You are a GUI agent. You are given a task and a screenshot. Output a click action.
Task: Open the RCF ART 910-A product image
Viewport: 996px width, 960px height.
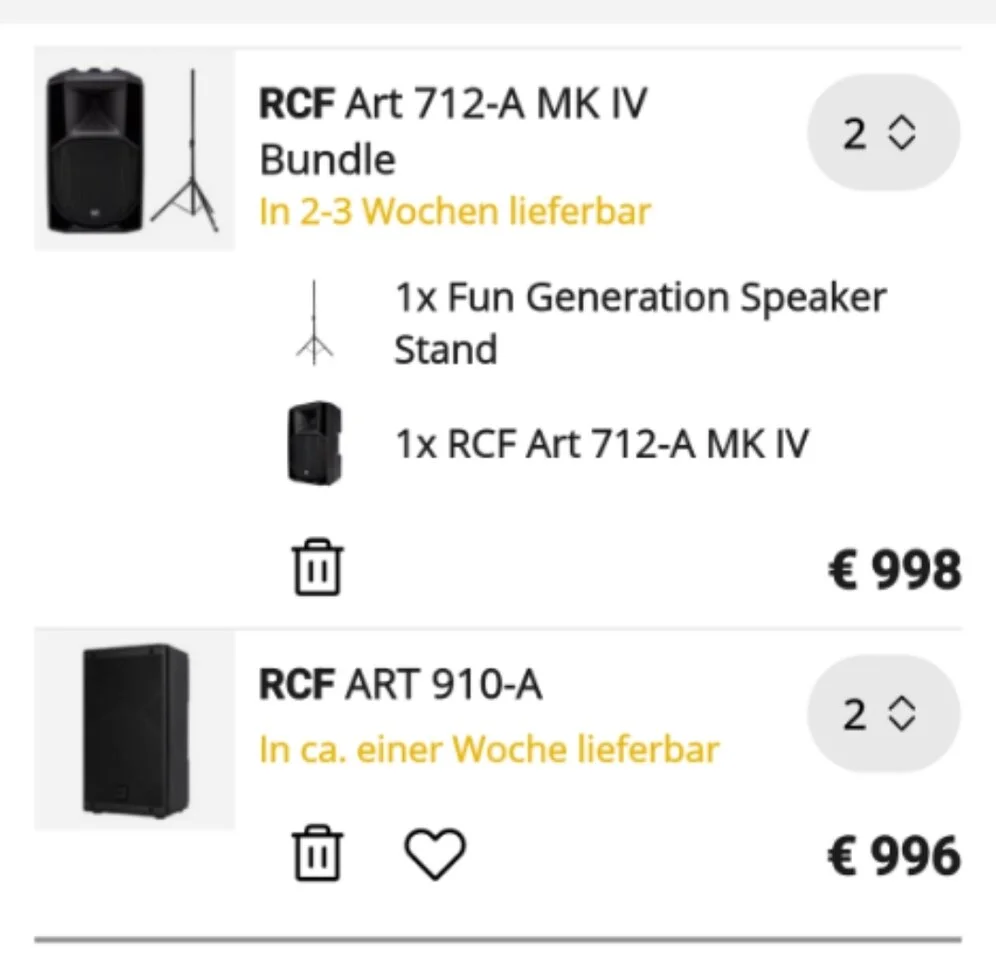click(x=135, y=730)
